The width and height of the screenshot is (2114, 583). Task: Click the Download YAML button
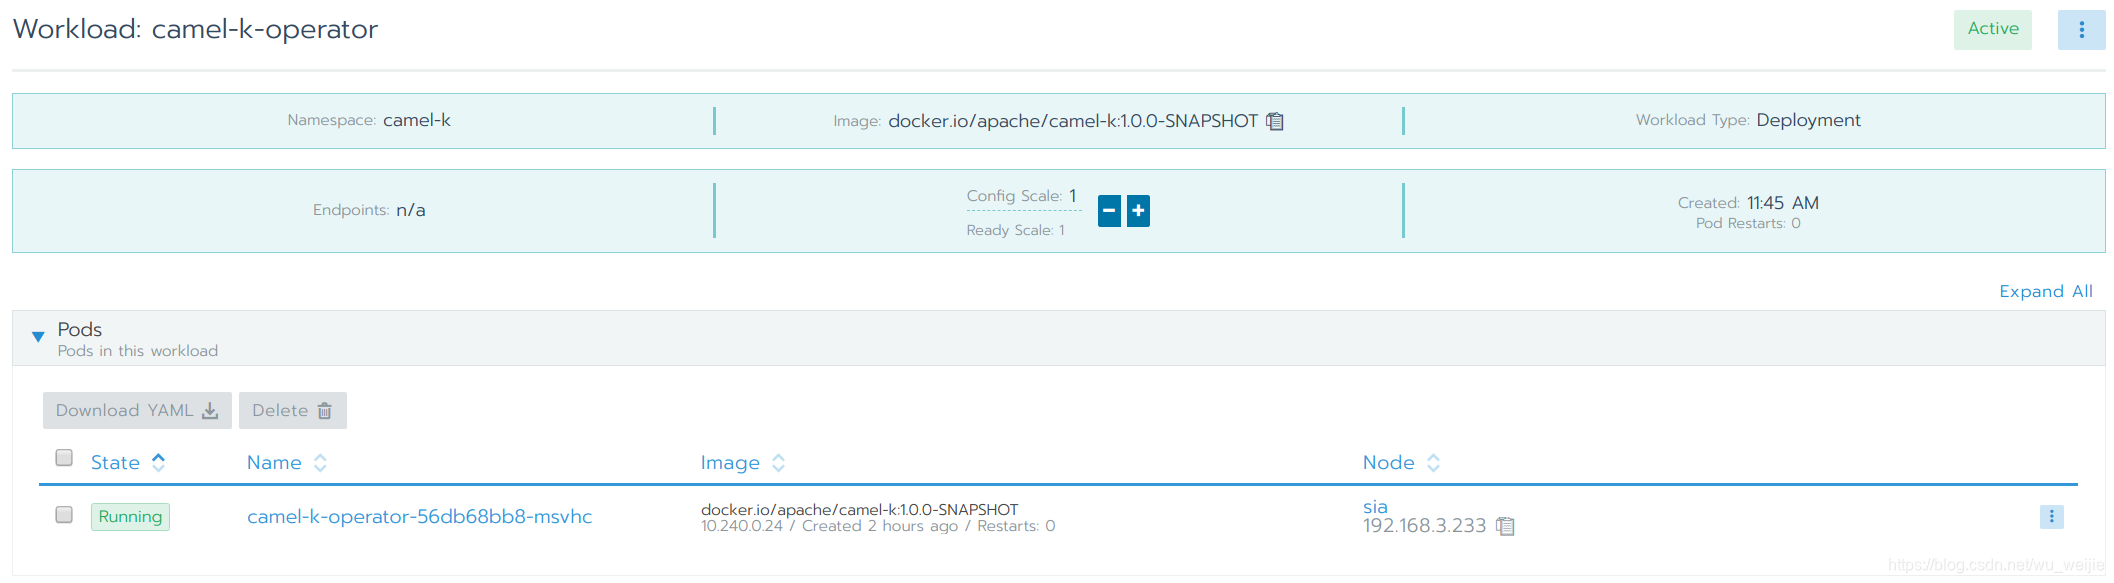tap(137, 411)
